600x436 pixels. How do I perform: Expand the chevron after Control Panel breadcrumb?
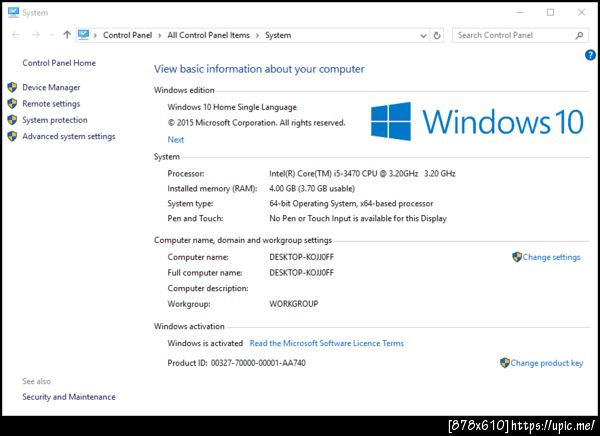pos(160,36)
